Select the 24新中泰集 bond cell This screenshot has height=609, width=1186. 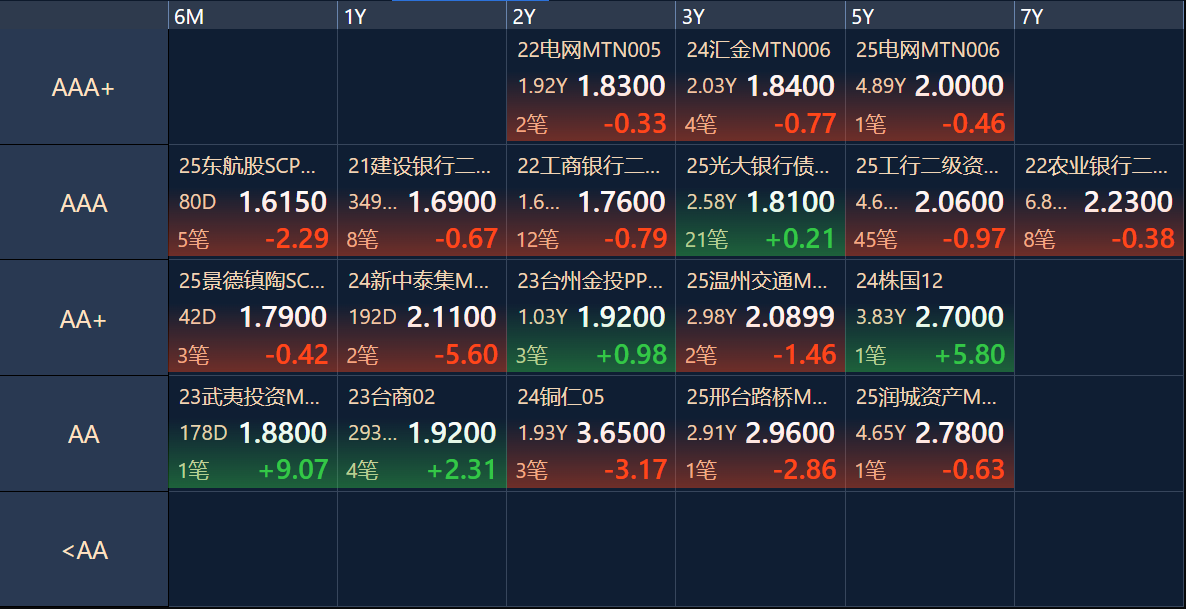422,318
